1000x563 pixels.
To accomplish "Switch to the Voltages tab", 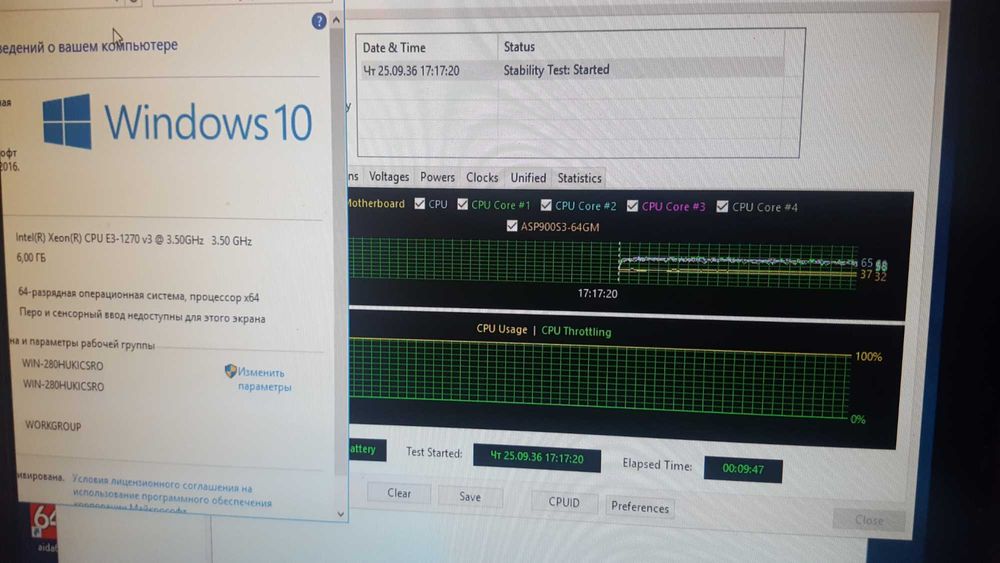I will tap(389, 177).
